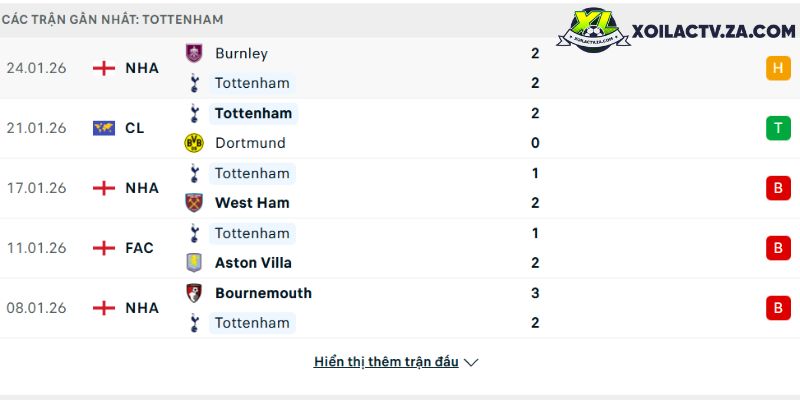Viewport: 800px width, 400px height.
Task: Click 'Hiển thị thêm trận đấu' link
Action: click(386, 362)
